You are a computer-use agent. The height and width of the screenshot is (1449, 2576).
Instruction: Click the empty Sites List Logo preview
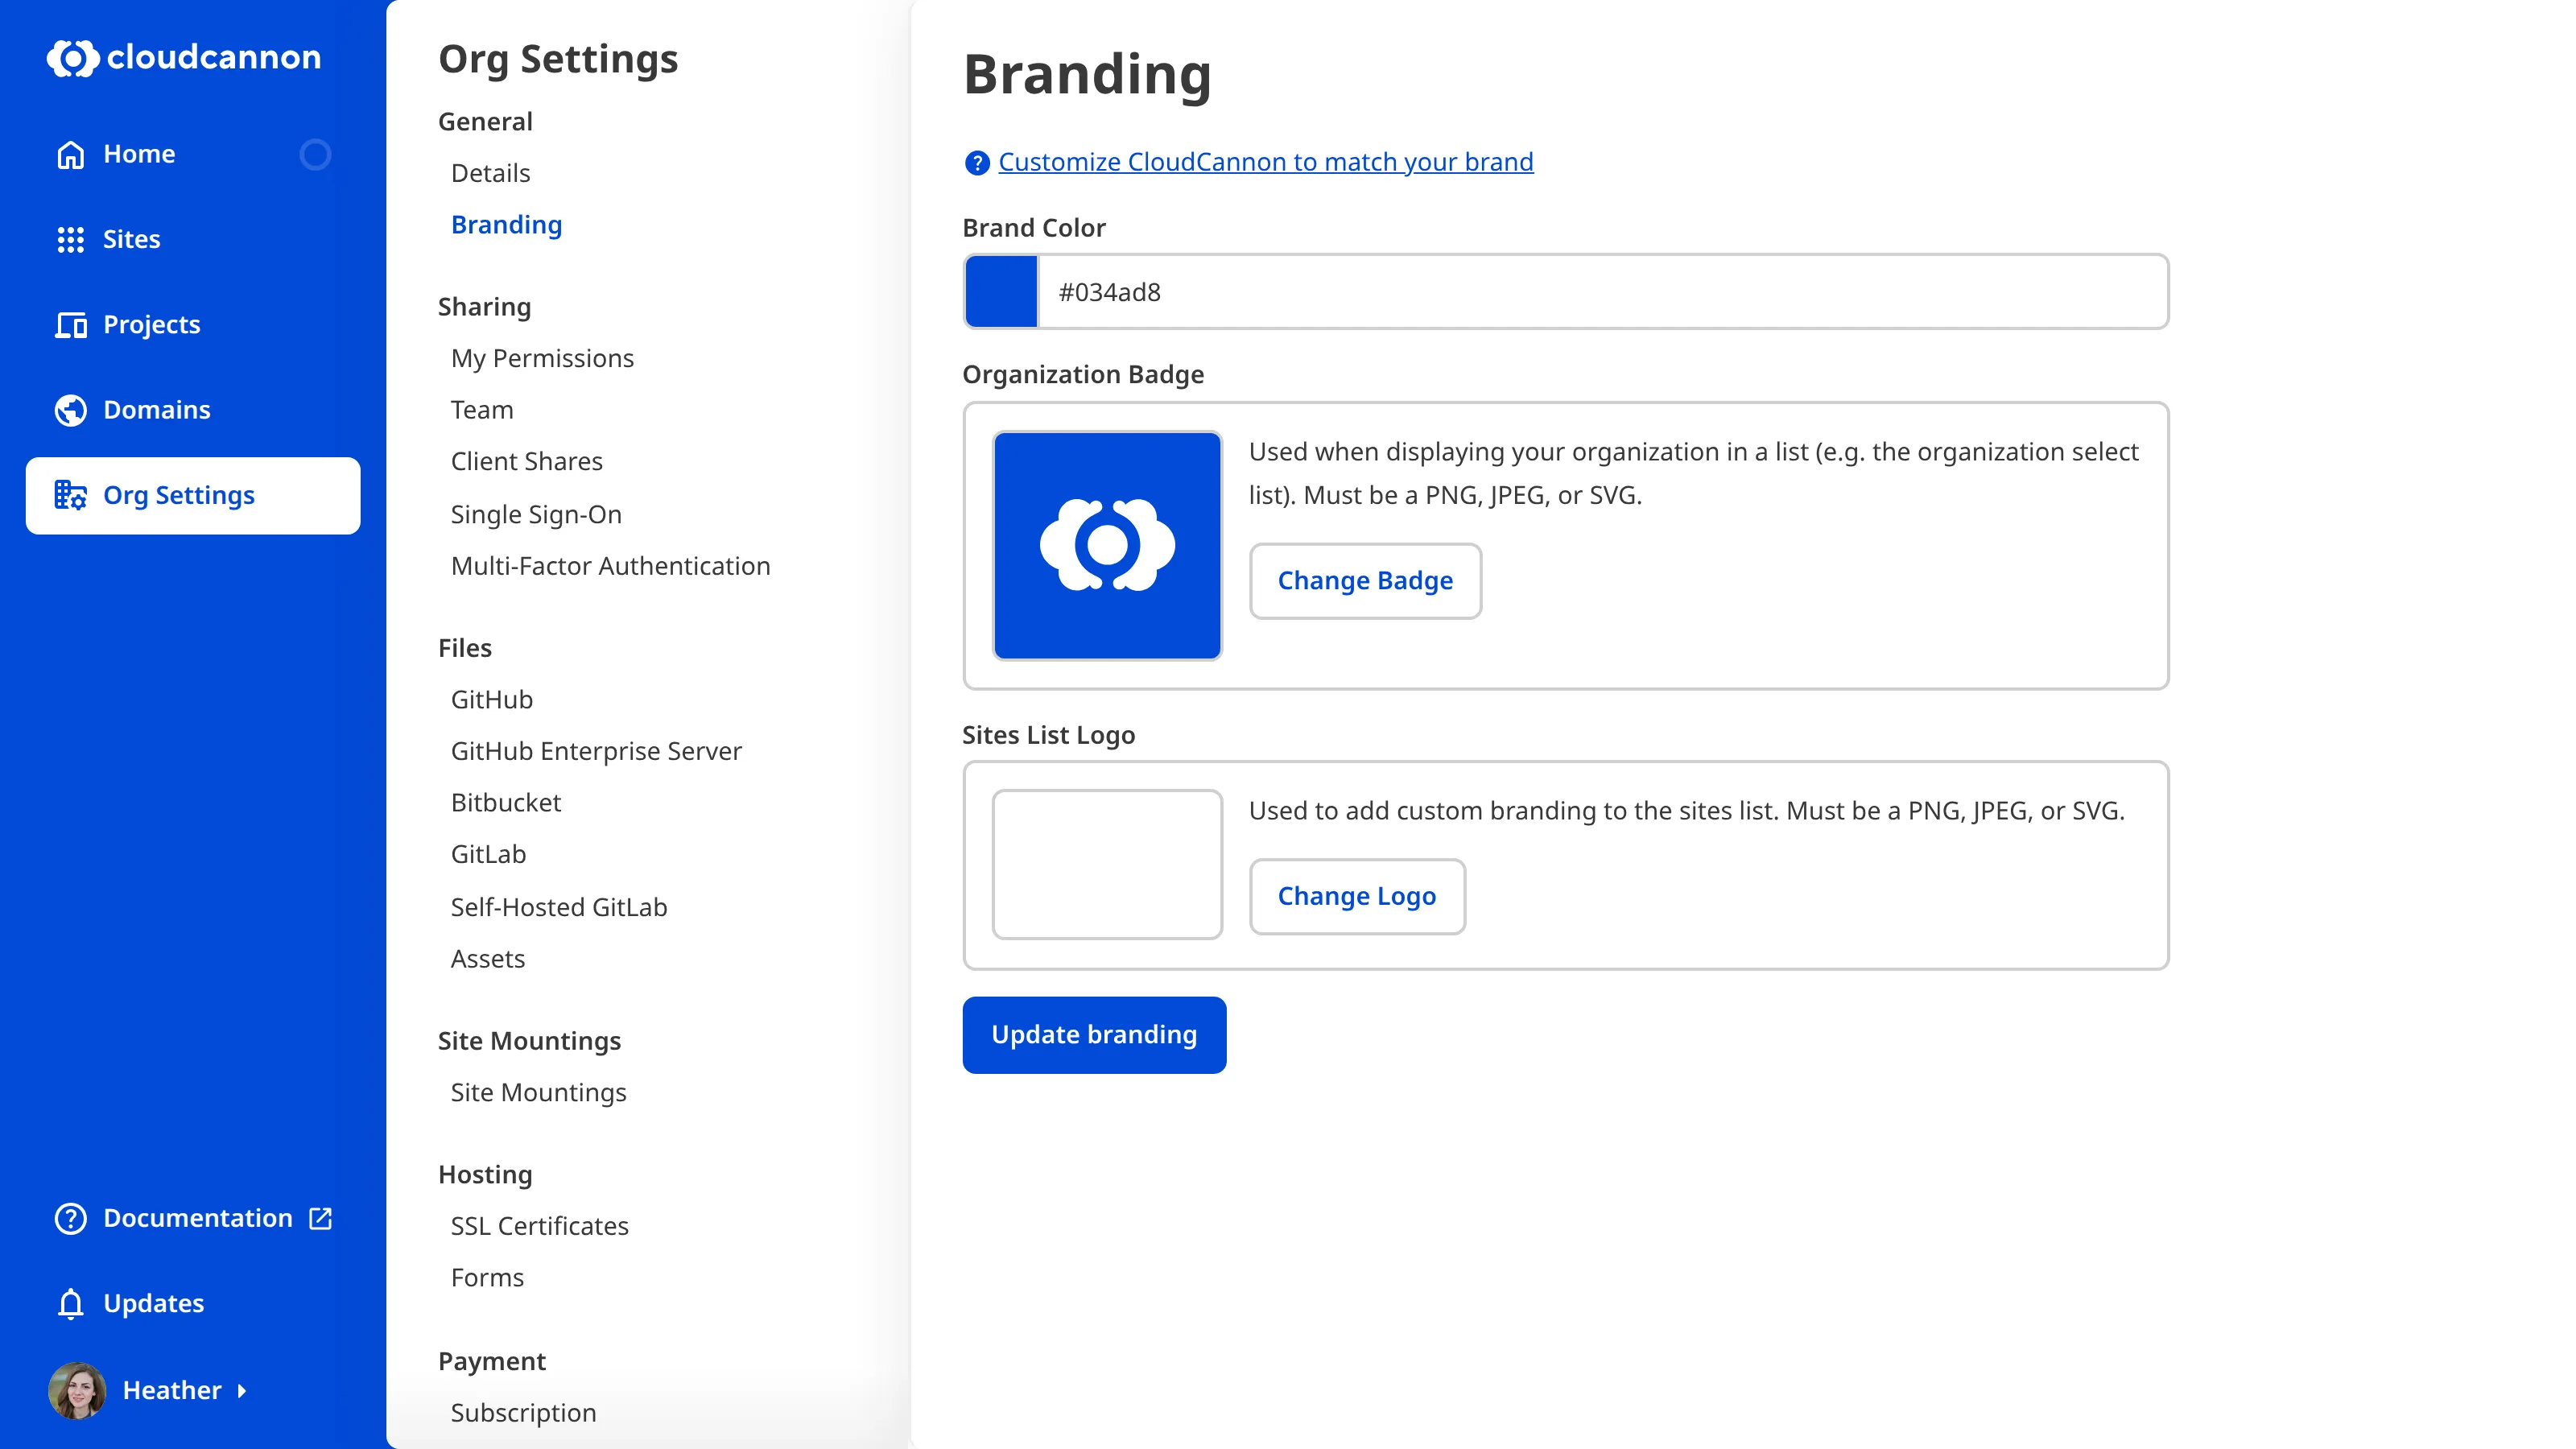point(1107,864)
